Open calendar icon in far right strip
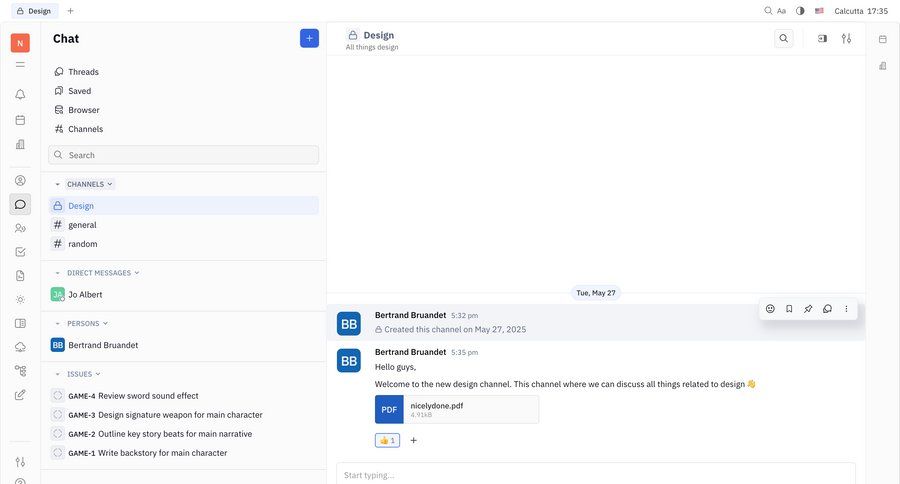 point(883,39)
